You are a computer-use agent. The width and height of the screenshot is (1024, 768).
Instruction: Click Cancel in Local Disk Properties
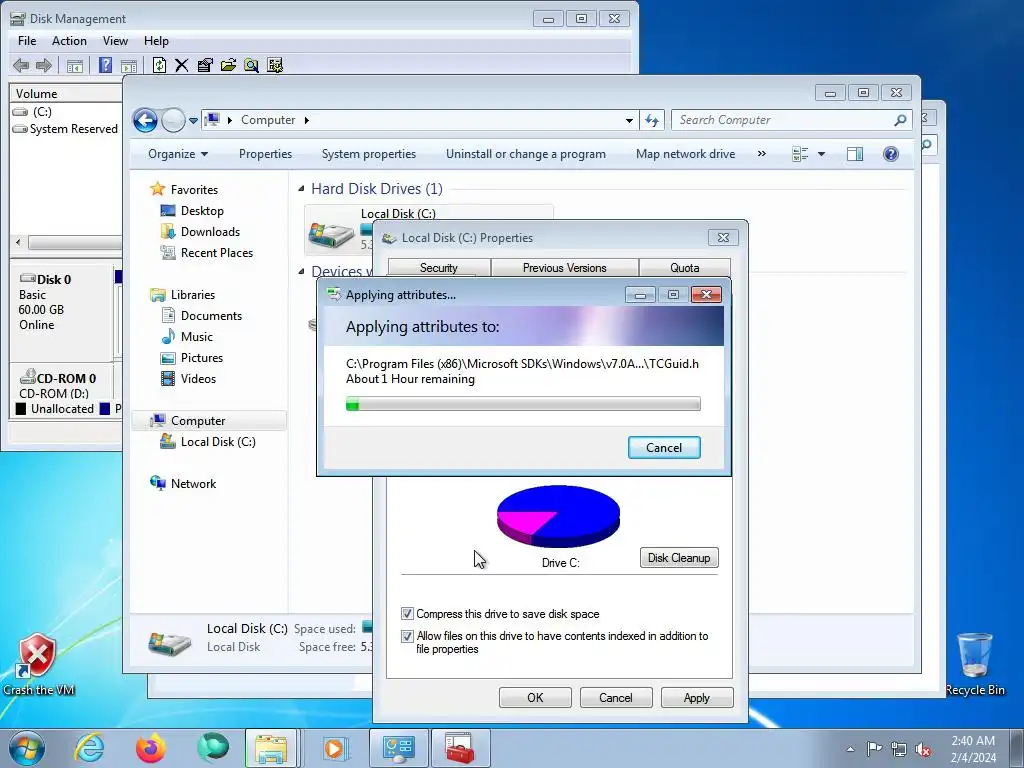pyautogui.click(x=616, y=697)
